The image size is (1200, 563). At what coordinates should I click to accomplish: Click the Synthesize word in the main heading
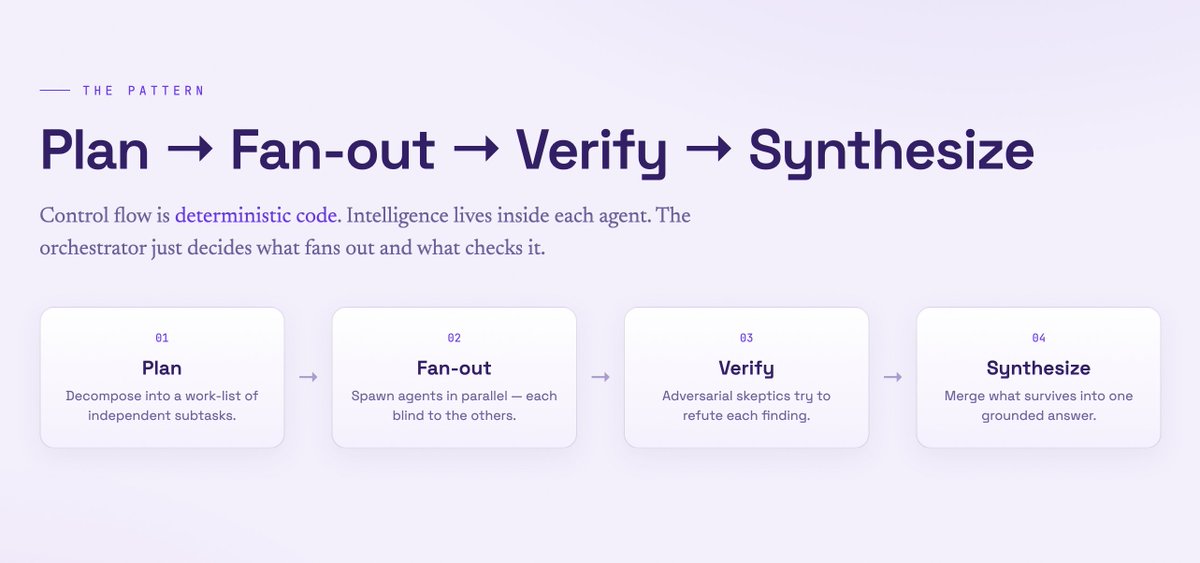point(891,153)
